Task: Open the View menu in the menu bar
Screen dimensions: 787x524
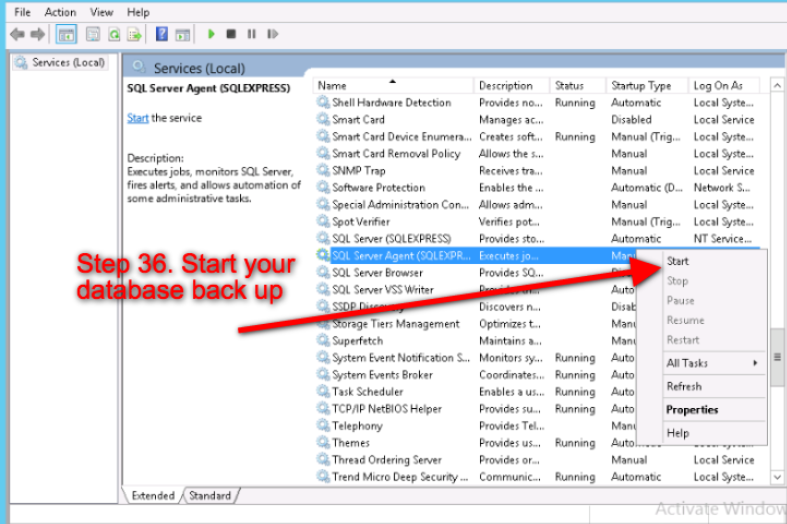Action: pos(101,12)
